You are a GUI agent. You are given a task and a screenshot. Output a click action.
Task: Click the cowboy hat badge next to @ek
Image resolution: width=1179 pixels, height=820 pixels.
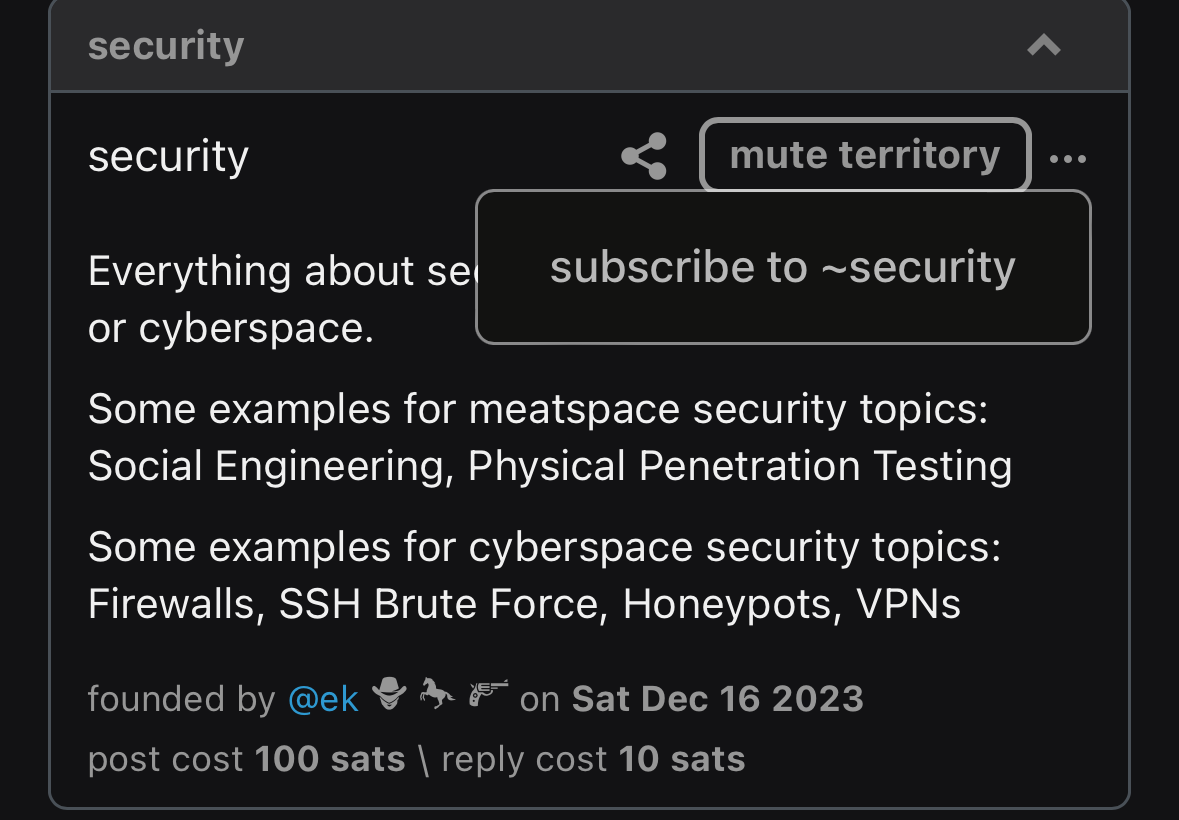point(389,694)
